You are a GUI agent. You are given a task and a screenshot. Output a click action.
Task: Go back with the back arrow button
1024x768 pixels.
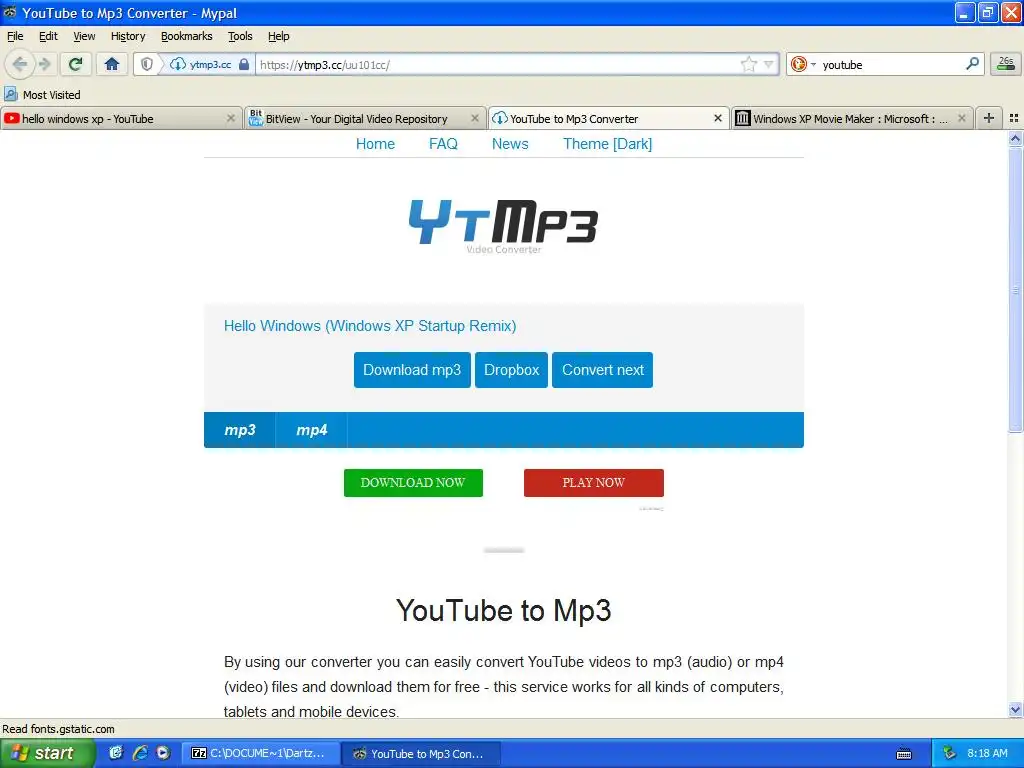(20, 64)
